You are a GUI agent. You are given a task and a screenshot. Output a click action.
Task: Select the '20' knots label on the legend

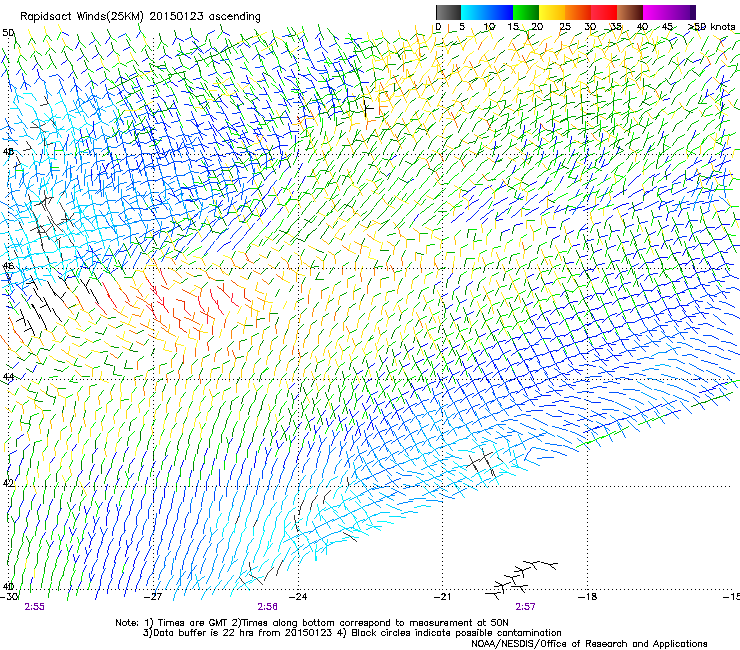(537, 27)
